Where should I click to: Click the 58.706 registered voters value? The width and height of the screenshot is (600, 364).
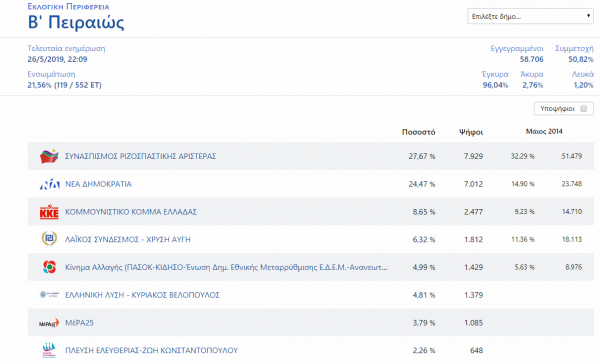point(532,59)
